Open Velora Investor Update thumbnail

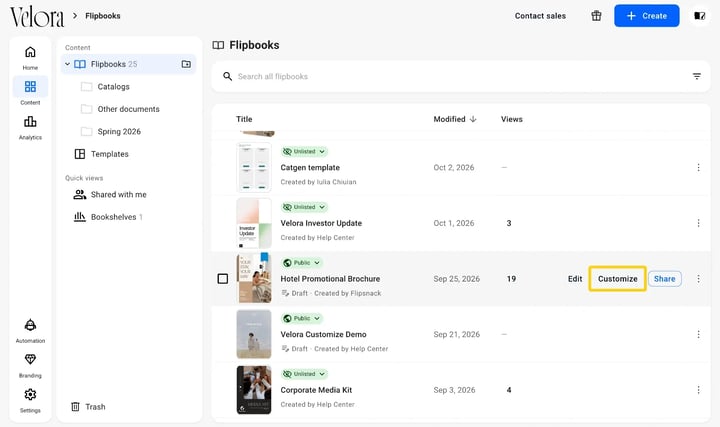254,223
